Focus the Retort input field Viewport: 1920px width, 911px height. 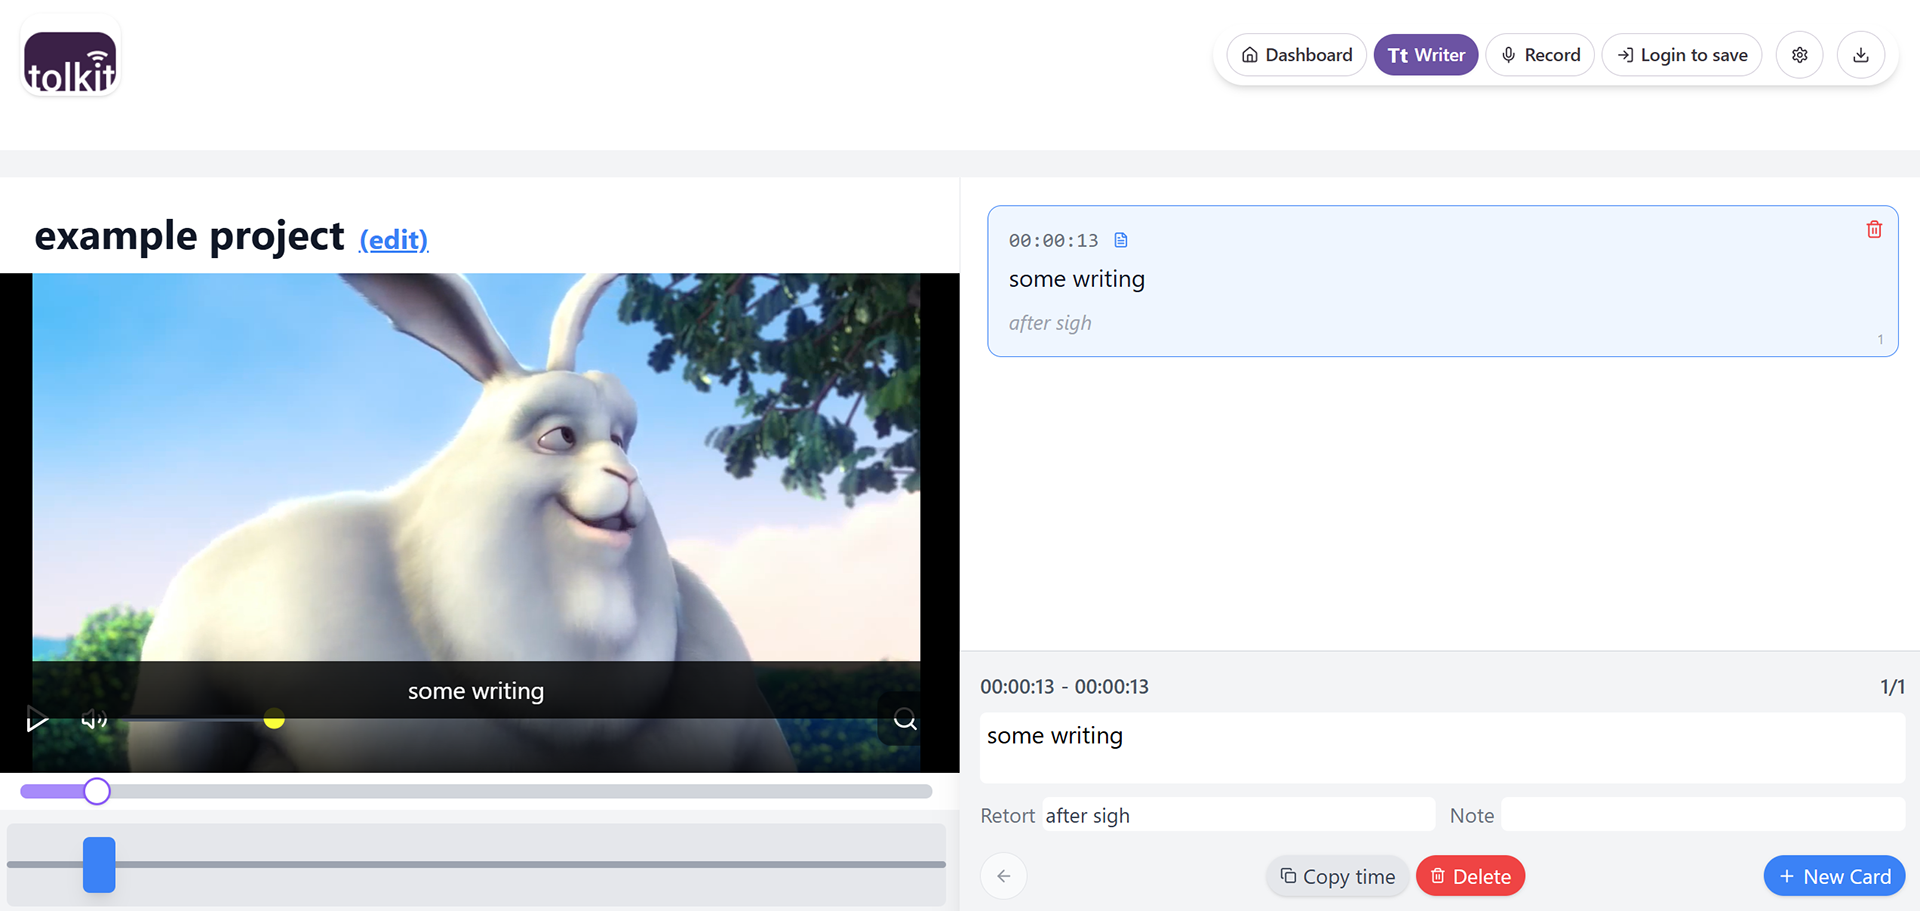(1238, 815)
